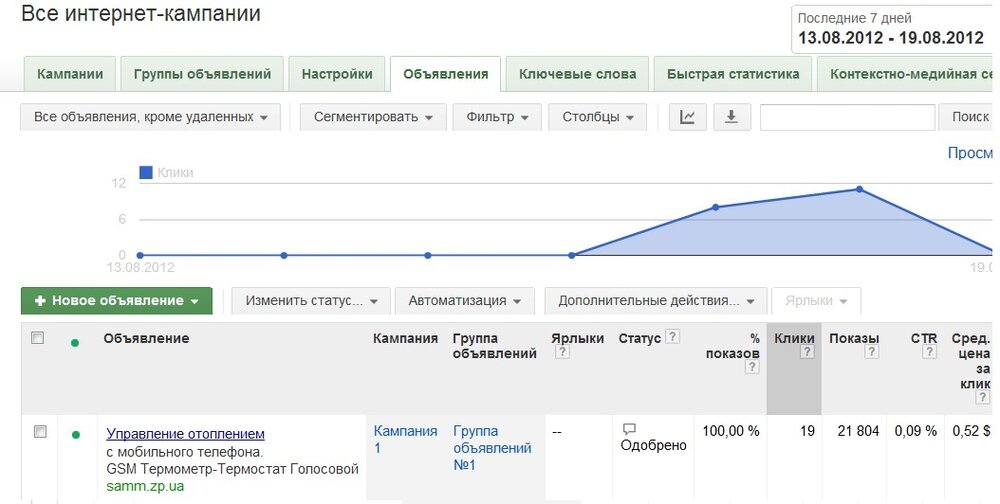Check the Управление отоплением ad row checkbox
This screenshot has width=1000, height=504.
[x=40, y=432]
